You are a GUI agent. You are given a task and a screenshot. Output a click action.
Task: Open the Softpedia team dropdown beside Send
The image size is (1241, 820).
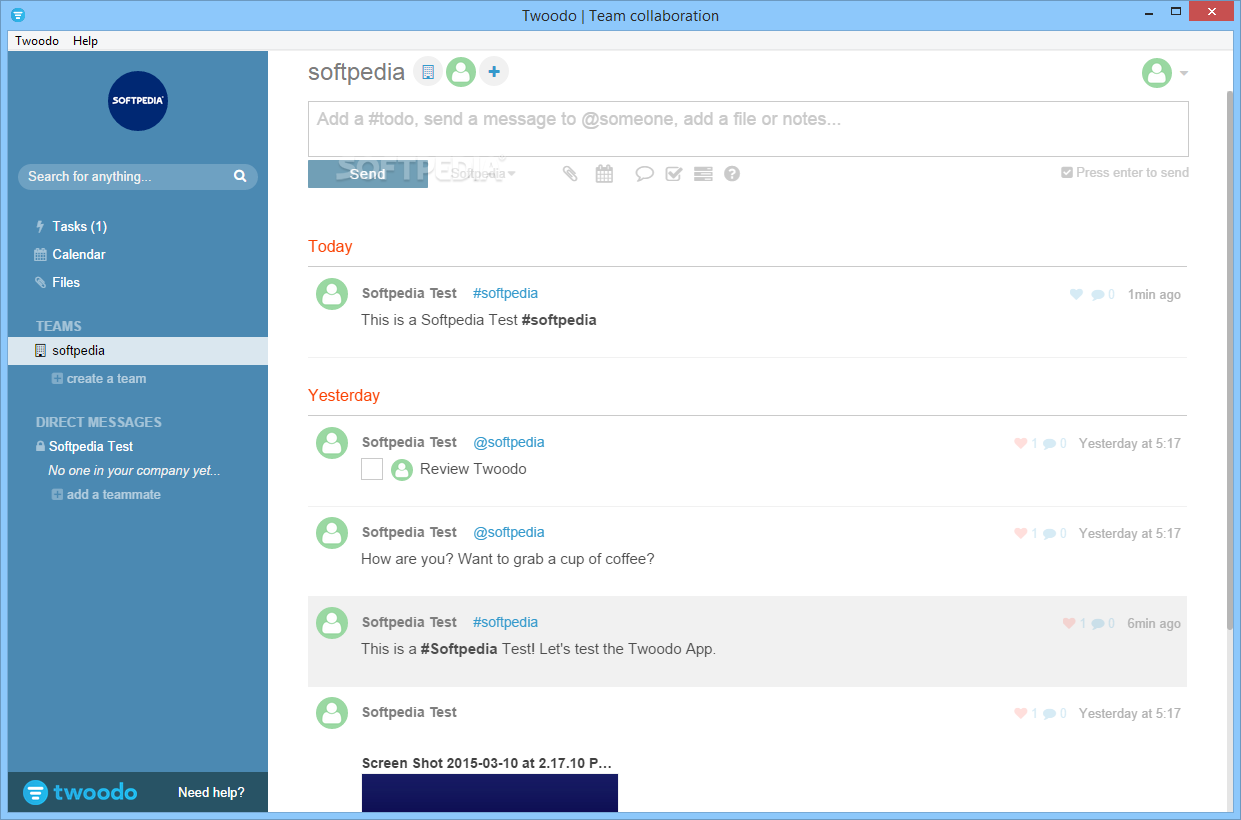(x=483, y=174)
